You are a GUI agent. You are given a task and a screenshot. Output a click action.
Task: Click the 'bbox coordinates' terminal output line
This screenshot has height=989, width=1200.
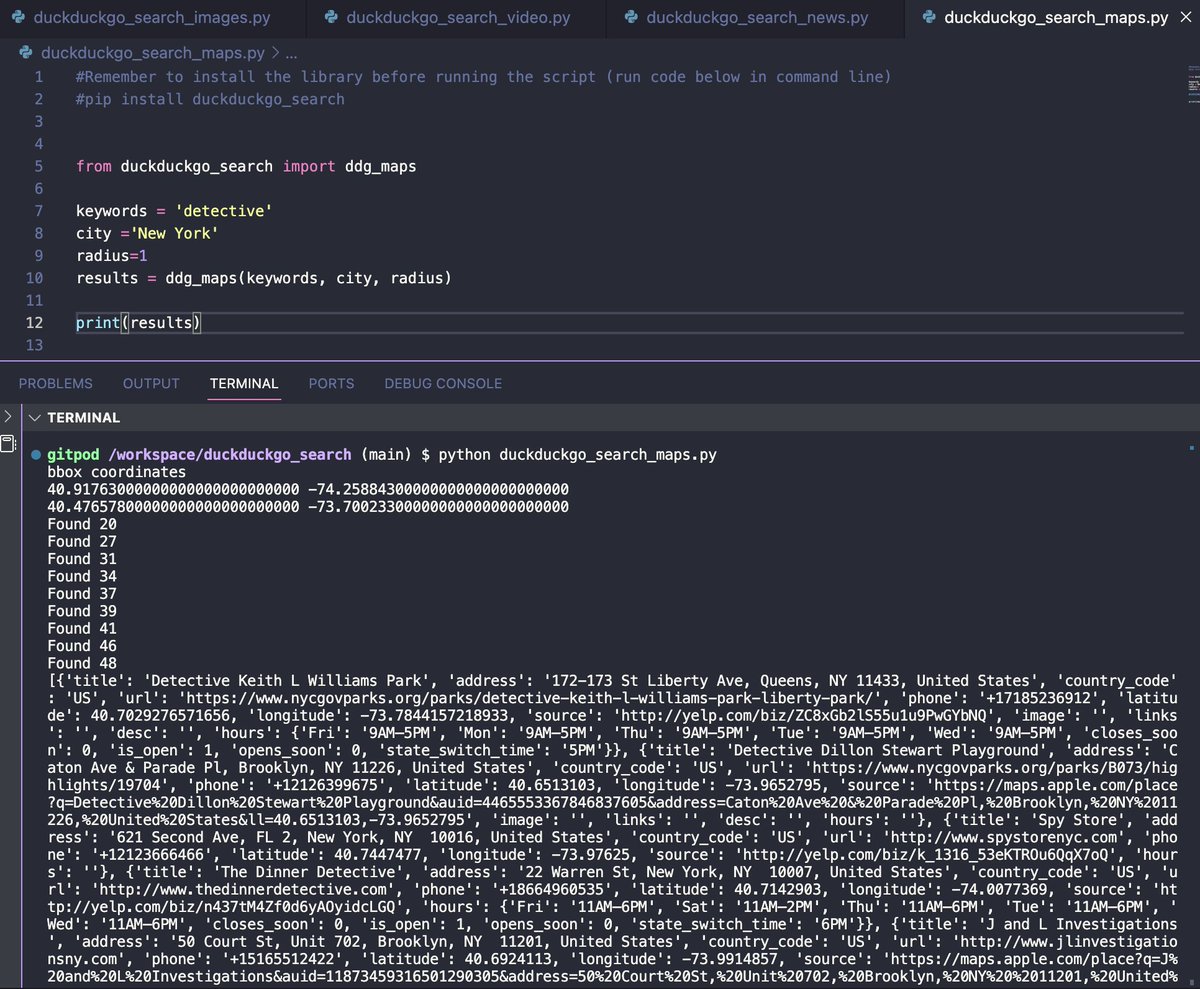[x=117, y=472]
